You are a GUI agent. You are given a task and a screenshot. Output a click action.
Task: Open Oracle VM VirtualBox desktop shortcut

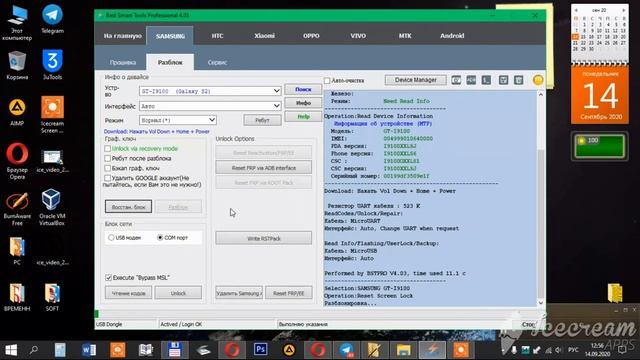pyautogui.click(x=52, y=207)
